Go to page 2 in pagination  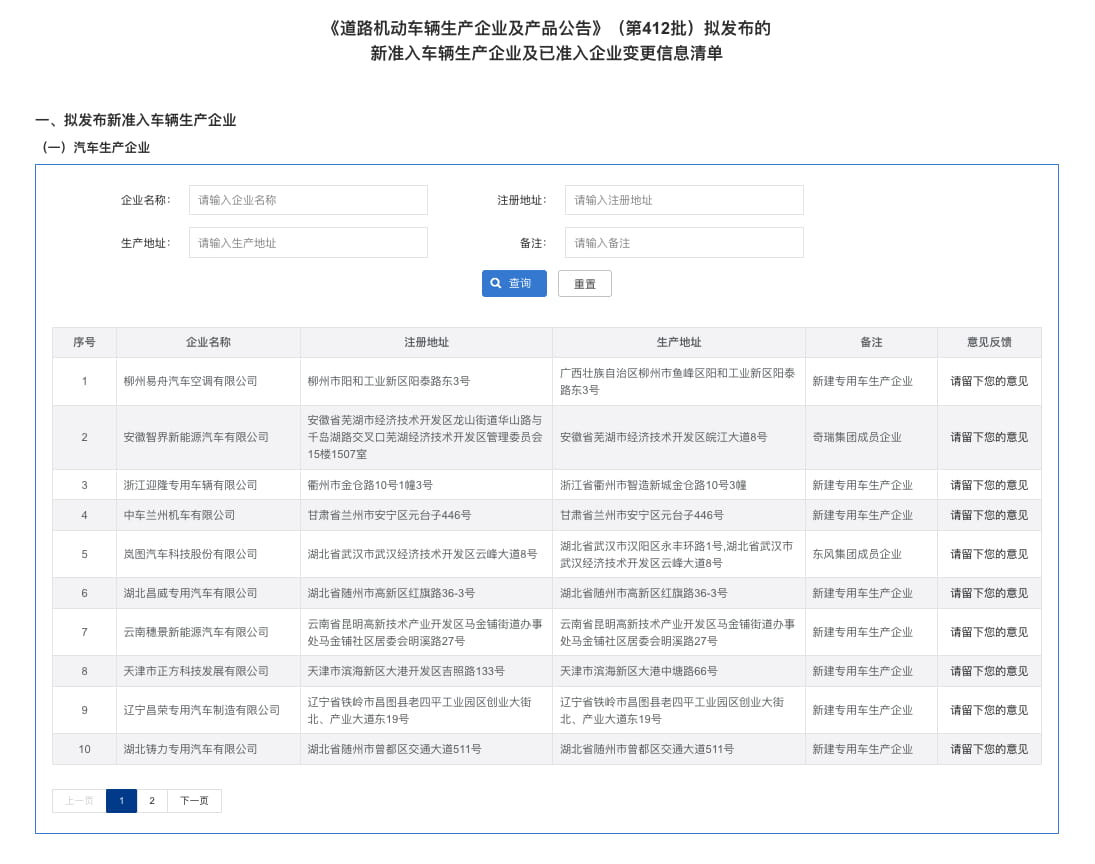pos(152,800)
